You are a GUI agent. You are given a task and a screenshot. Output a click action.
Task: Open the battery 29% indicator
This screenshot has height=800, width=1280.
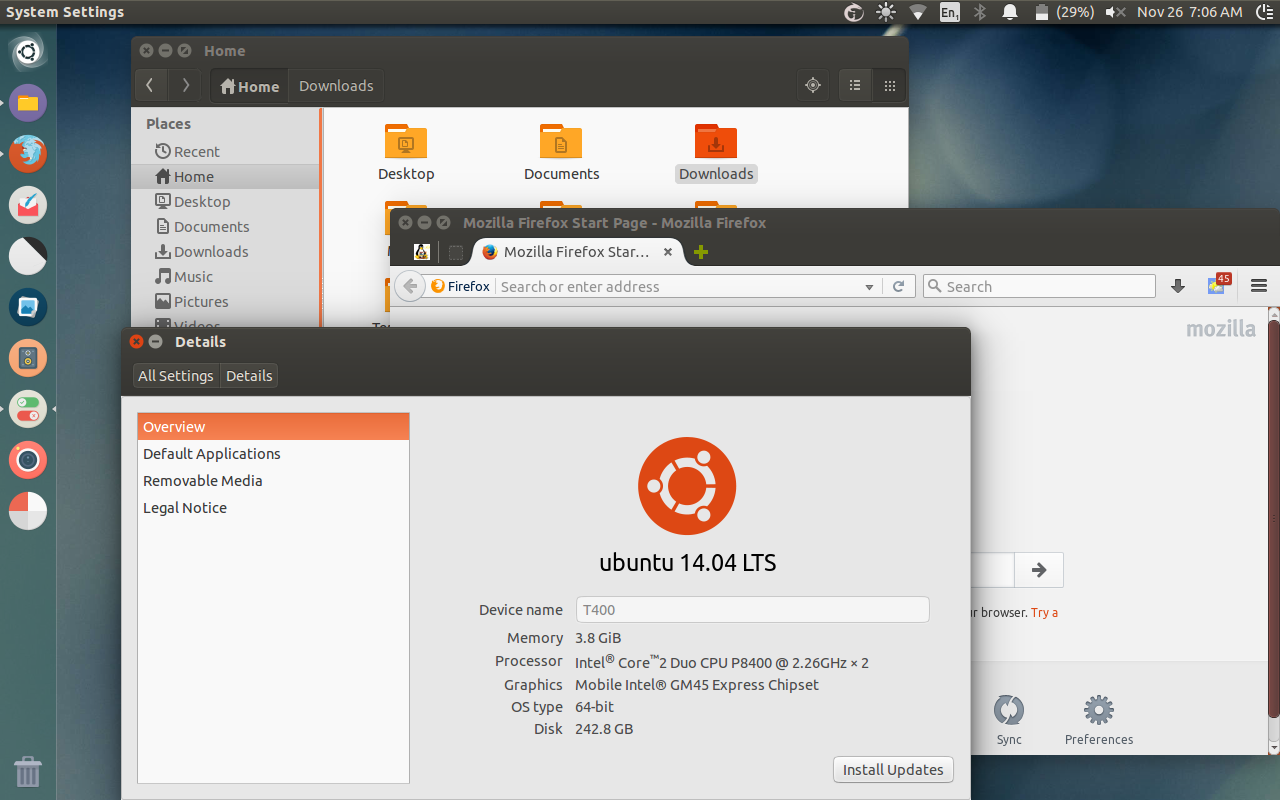(1063, 12)
